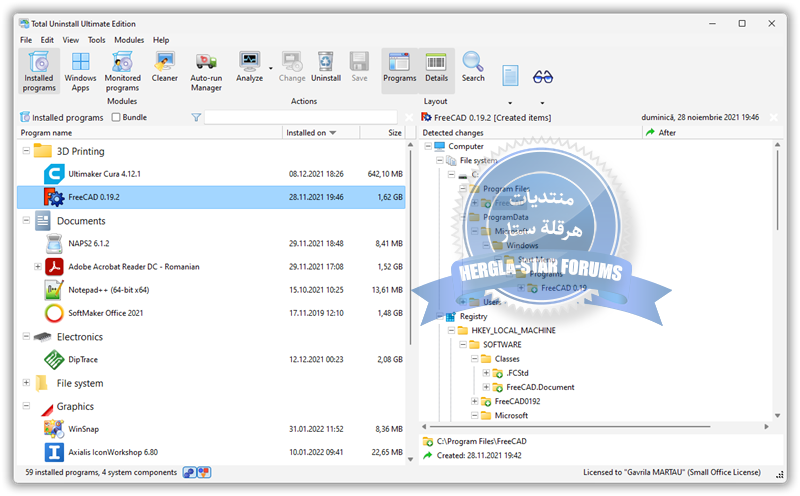Screen dimensions: 800x496
Task: Click the Change action button
Action: click(292, 67)
